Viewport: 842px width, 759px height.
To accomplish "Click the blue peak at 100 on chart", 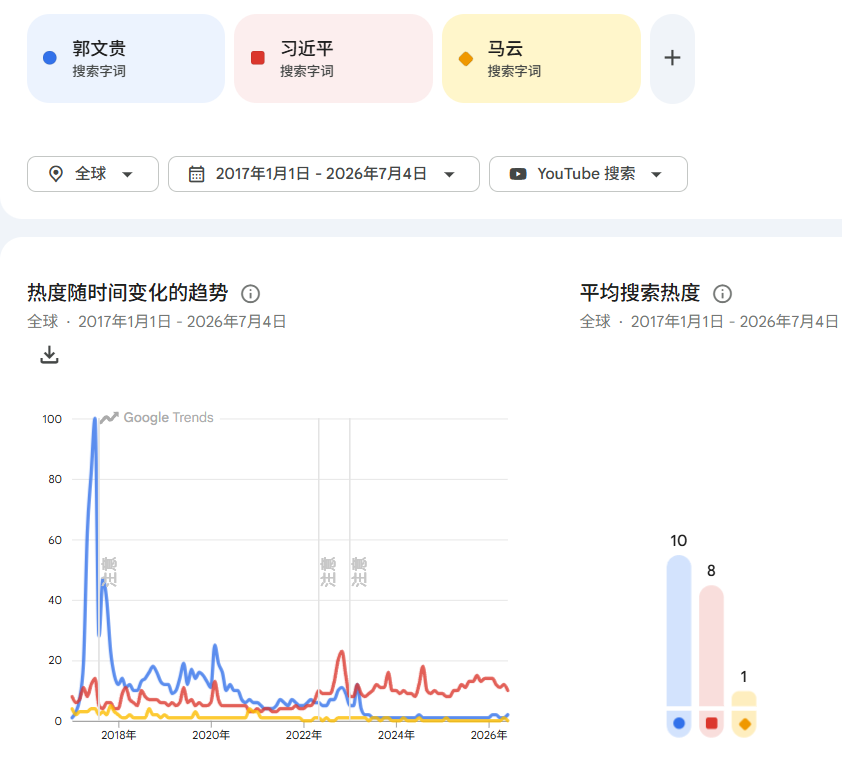I will click(95, 420).
